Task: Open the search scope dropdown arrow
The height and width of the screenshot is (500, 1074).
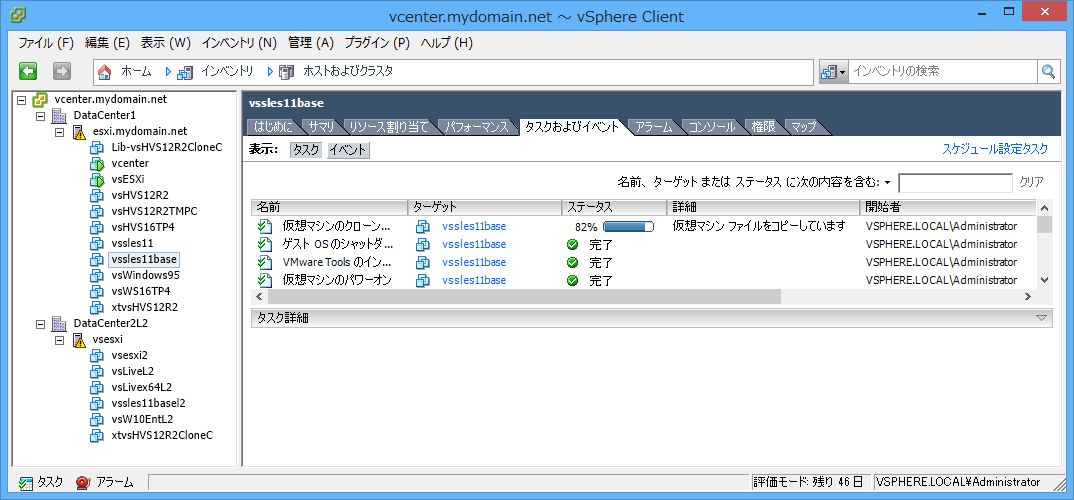Action: click(x=842, y=71)
